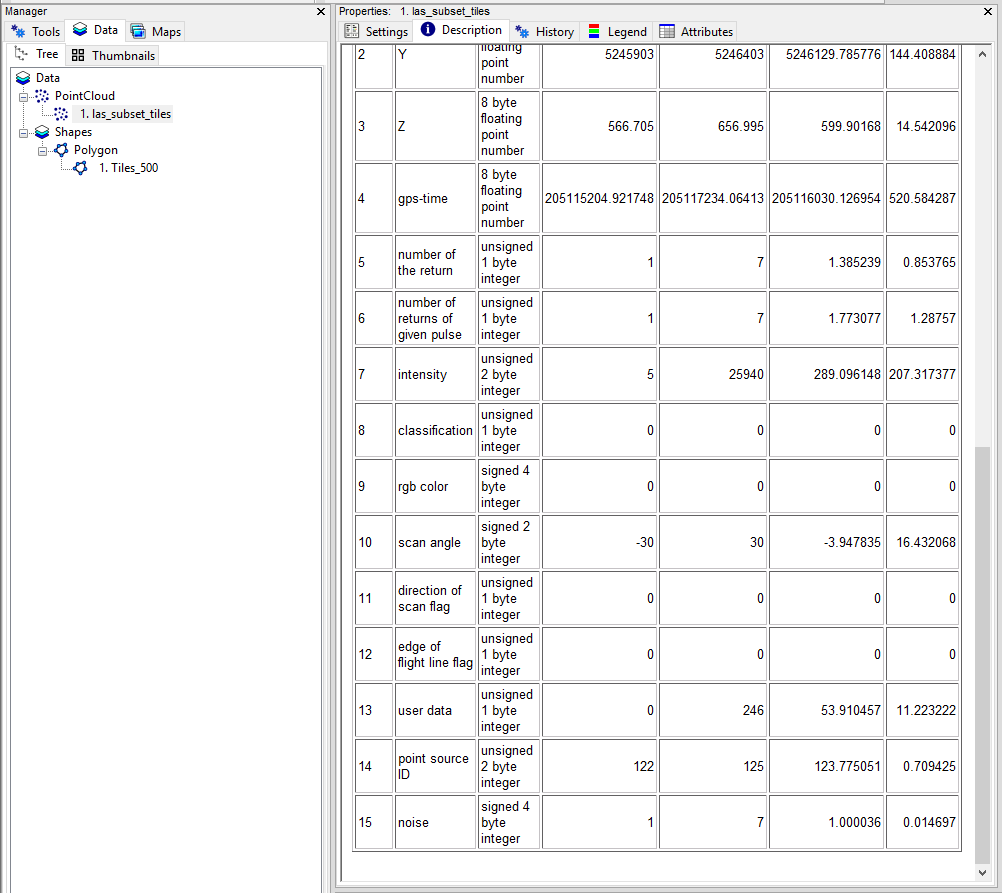Click the gps-time minimum value 205115204.921748
Screen dimensions: 1002x893
coord(599,198)
